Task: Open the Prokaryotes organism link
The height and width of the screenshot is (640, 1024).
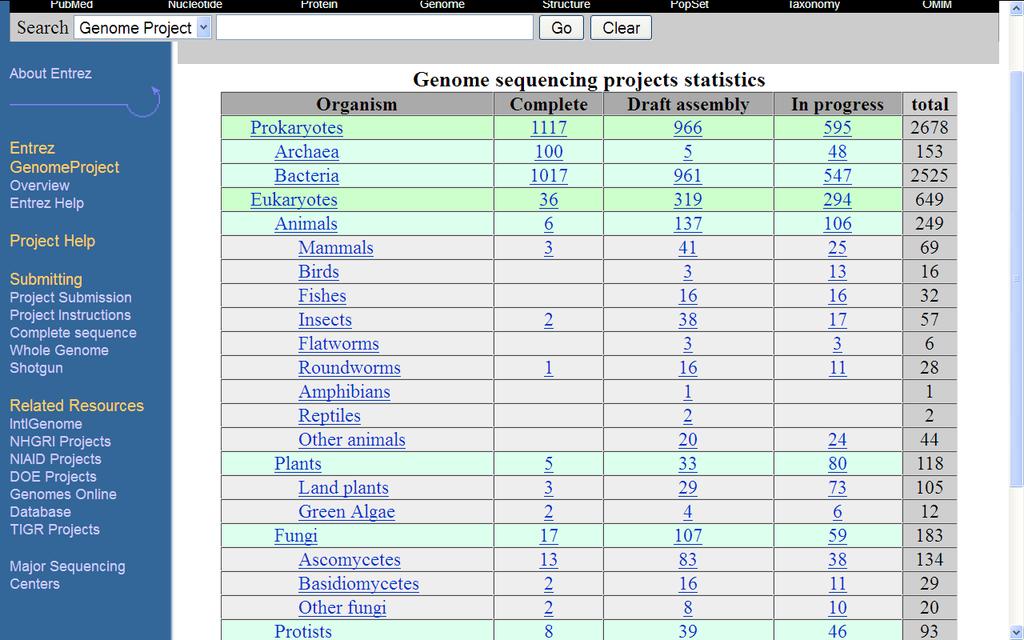Action: 296,127
